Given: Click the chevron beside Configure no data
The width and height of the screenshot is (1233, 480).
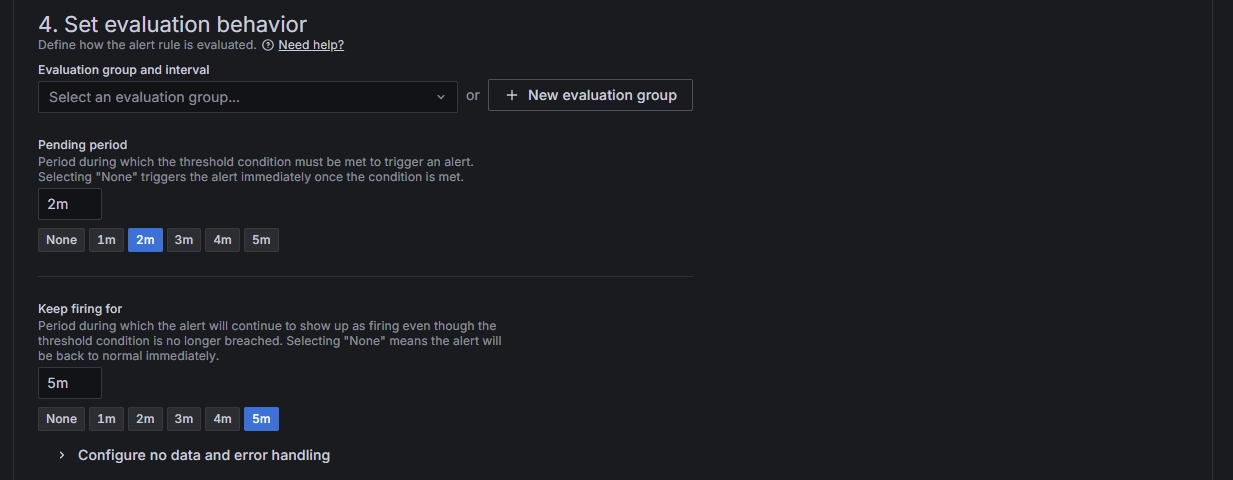Looking at the screenshot, I should pyautogui.click(x=62, y=455).
